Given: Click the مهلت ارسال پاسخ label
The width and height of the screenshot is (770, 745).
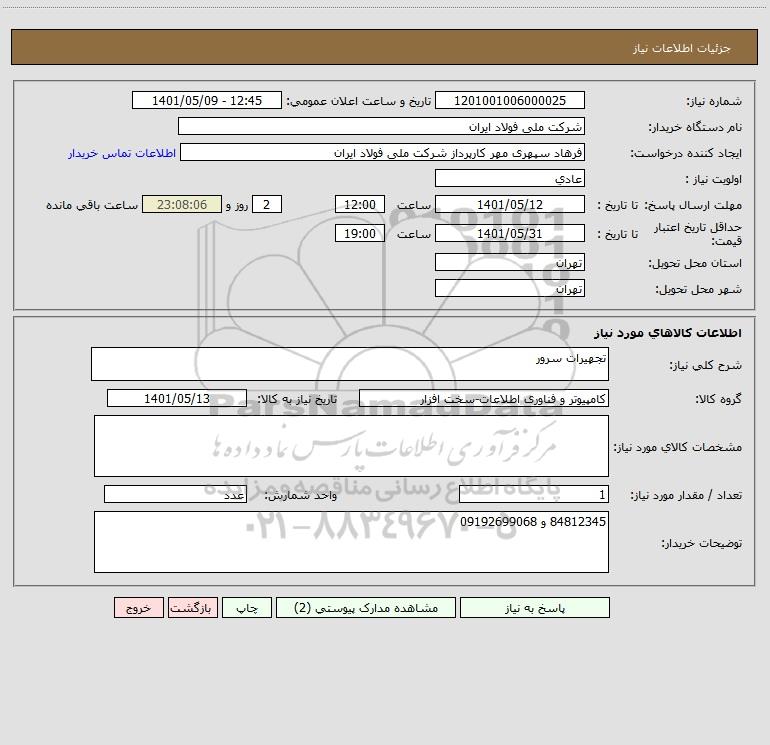Looking at the screenshot, I should tap(693, 205).
